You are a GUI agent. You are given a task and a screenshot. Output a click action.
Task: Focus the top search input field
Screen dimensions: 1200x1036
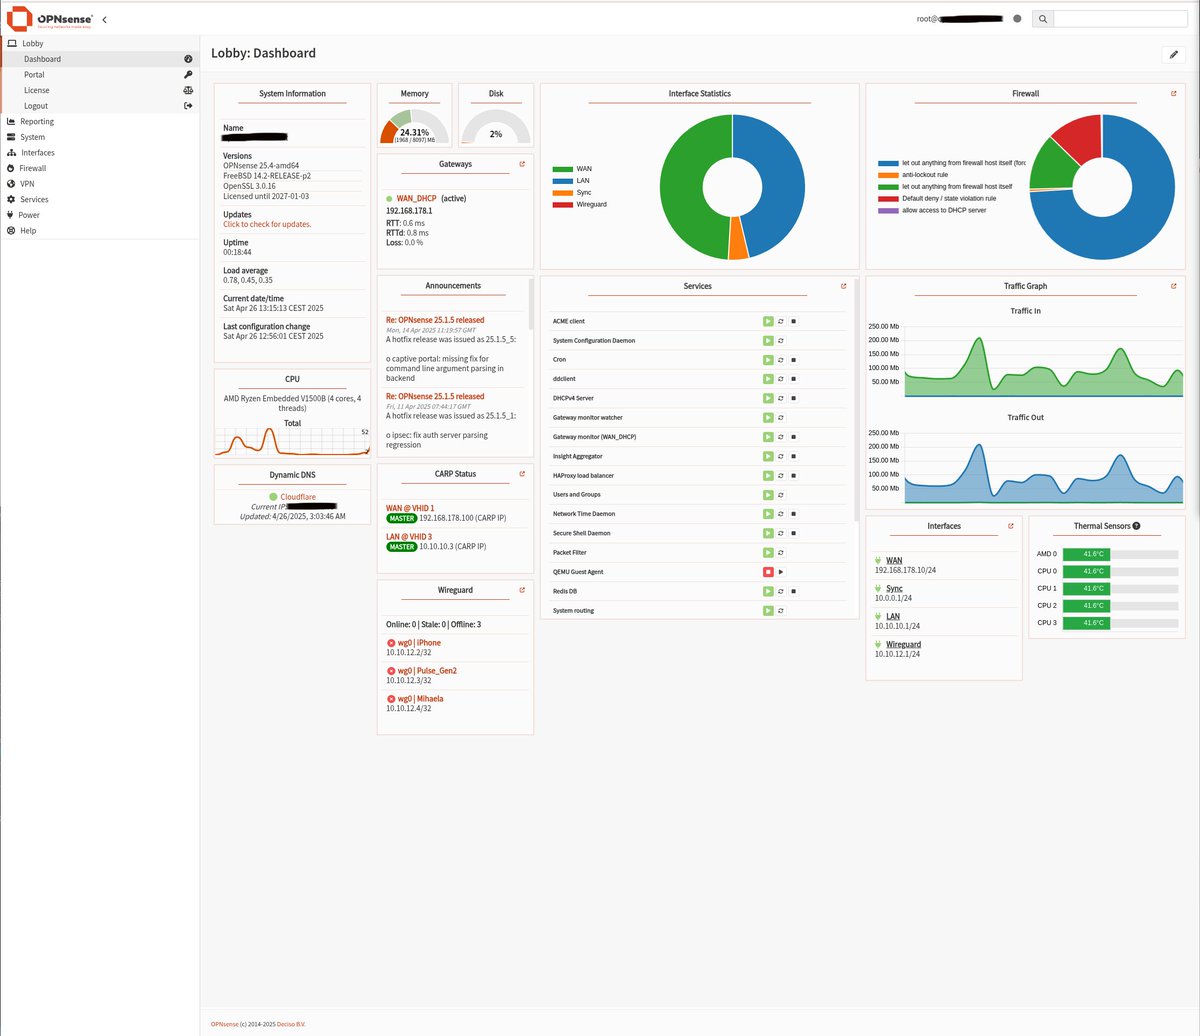pos(1119,18)
